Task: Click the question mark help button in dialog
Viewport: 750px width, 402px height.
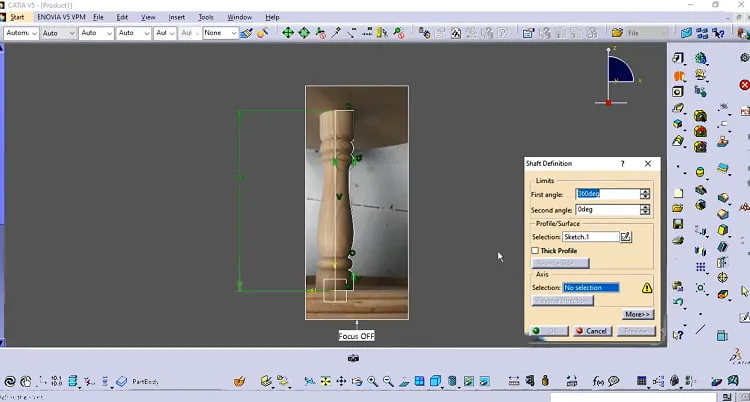Action: pyautogui.click(x=622, y=164)
